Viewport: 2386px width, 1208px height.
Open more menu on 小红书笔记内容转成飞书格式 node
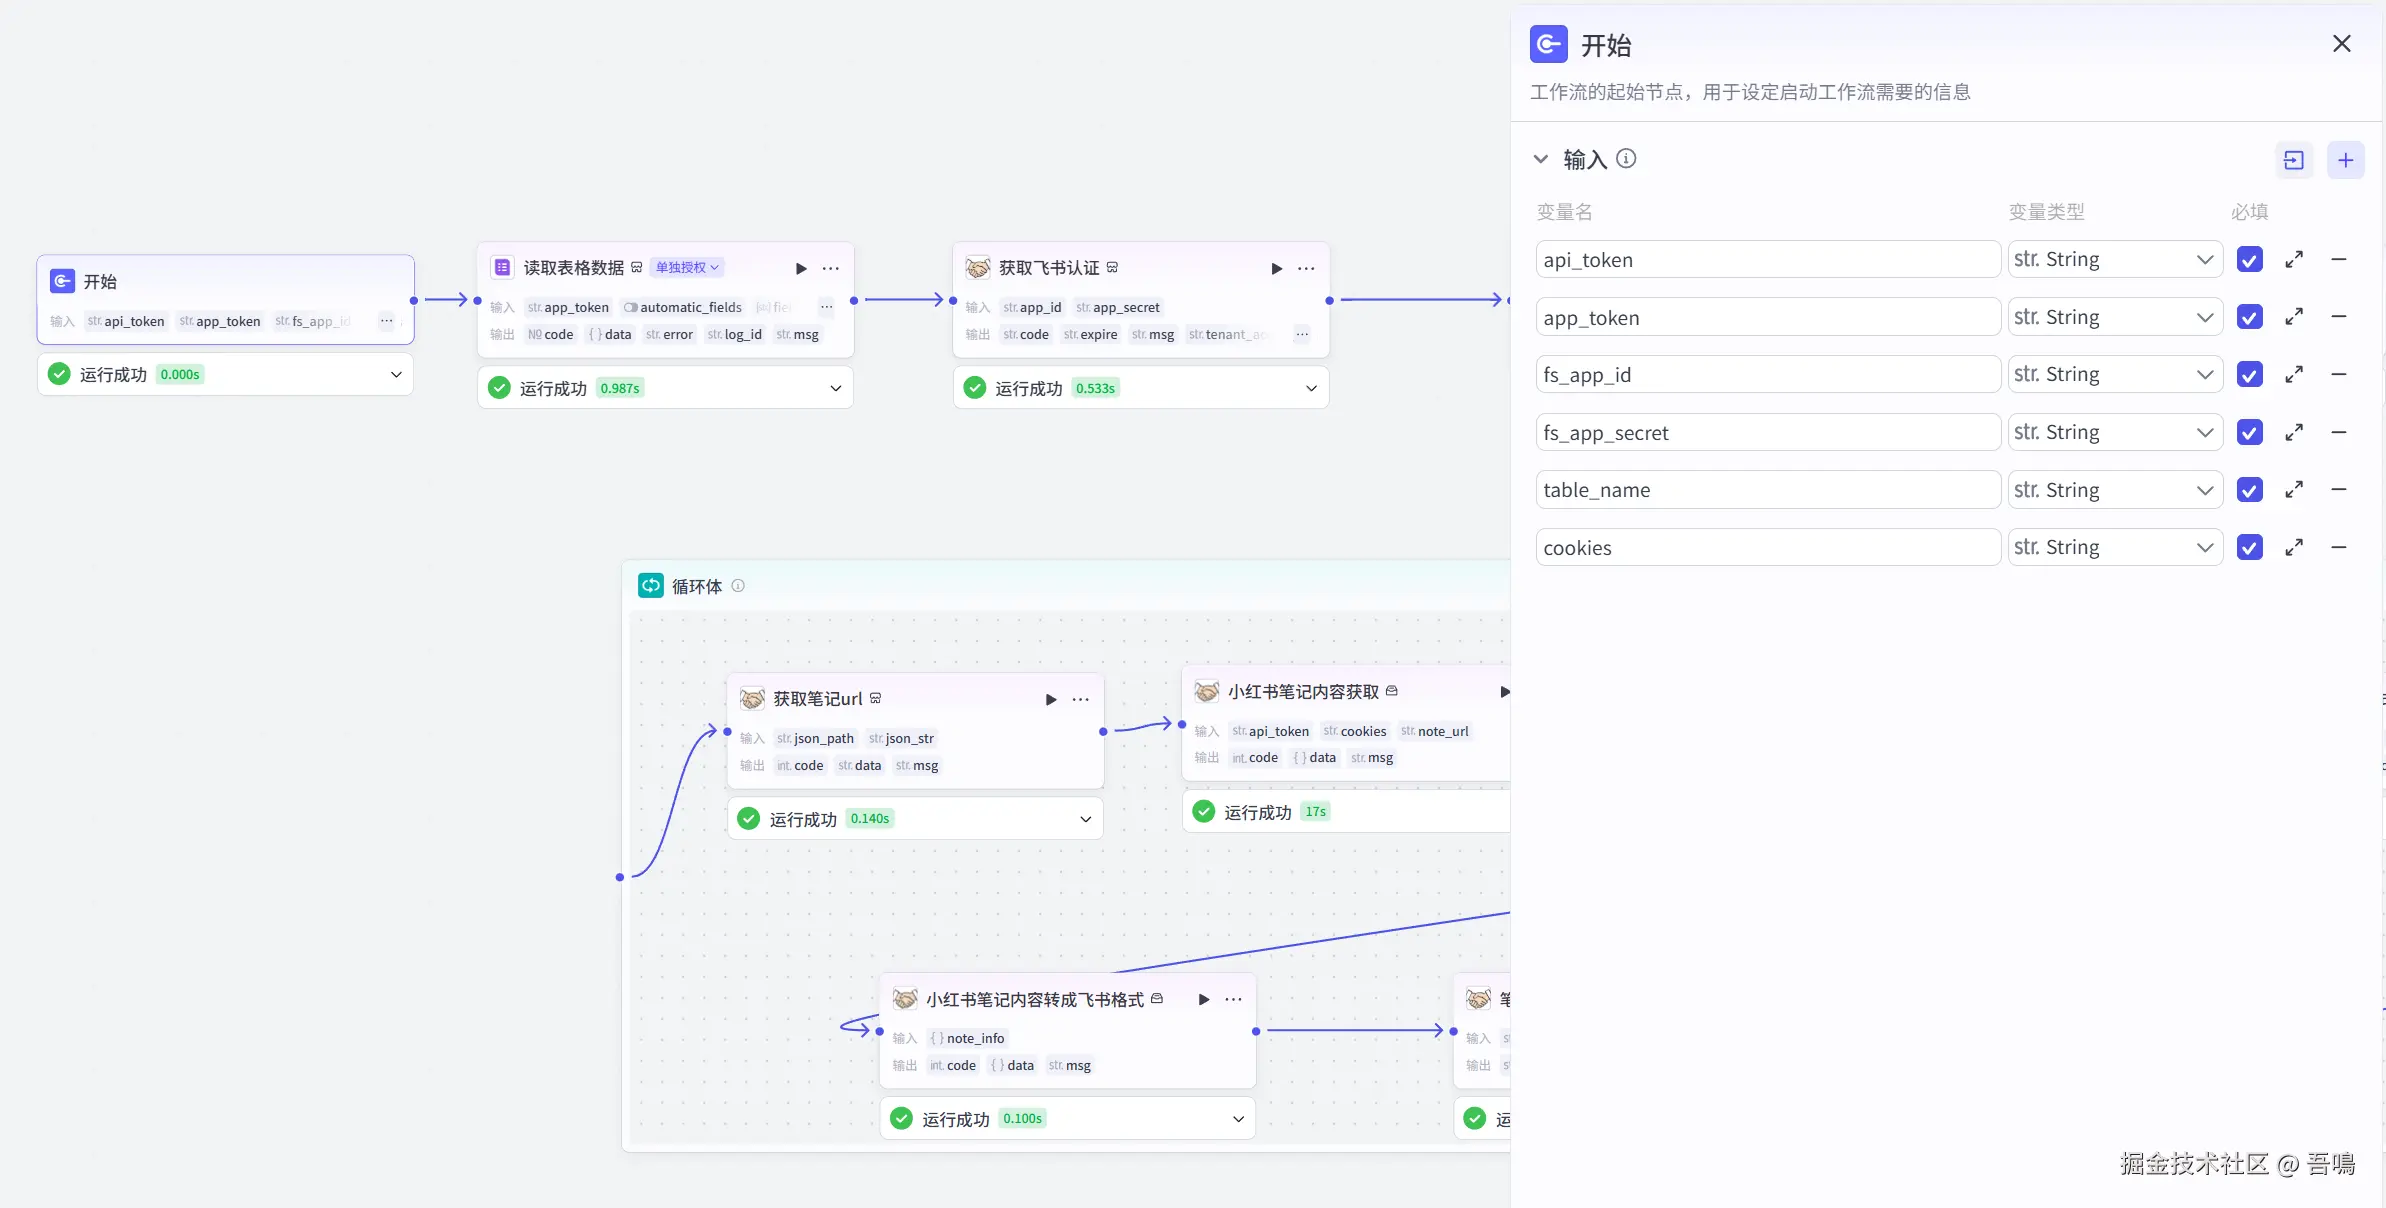click(x=1234, y=999)
